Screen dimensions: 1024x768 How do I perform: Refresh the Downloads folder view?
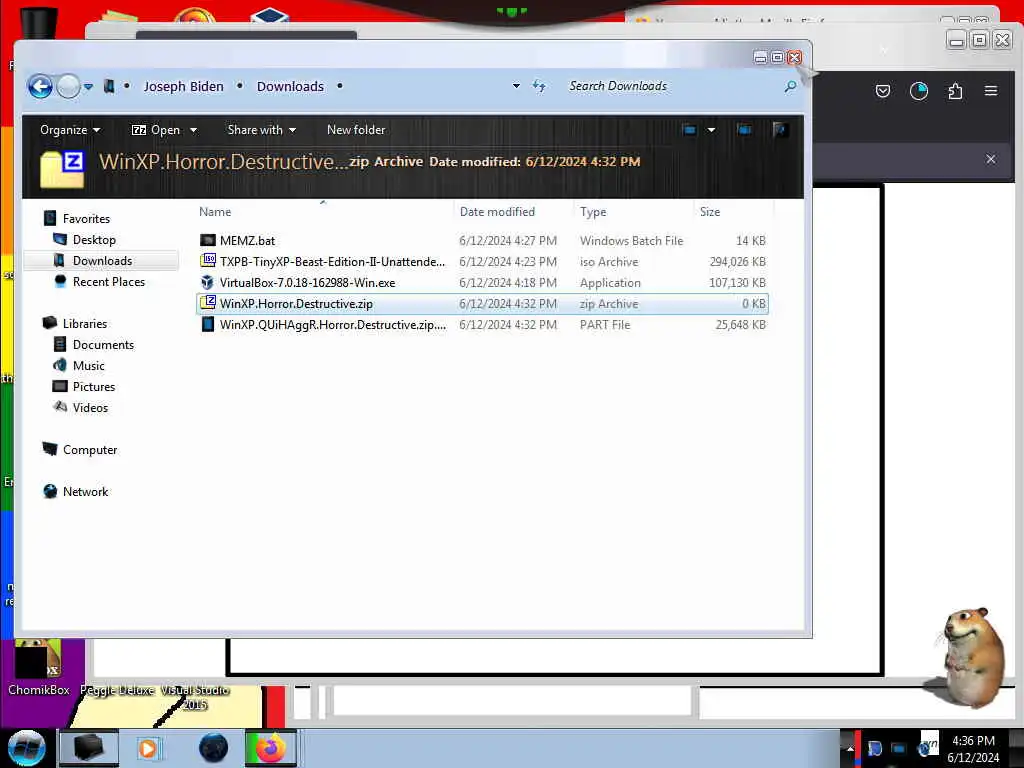[x=539, y=86]
